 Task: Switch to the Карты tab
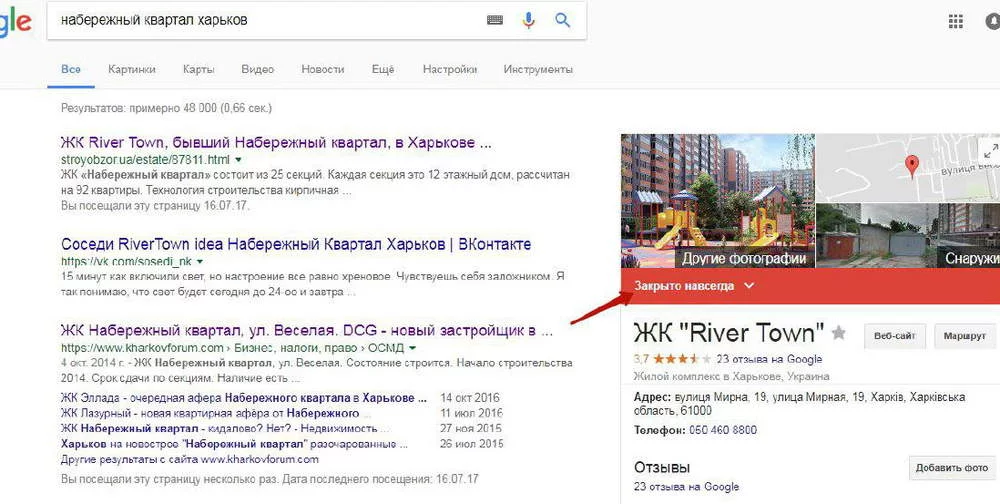[198, 69]
